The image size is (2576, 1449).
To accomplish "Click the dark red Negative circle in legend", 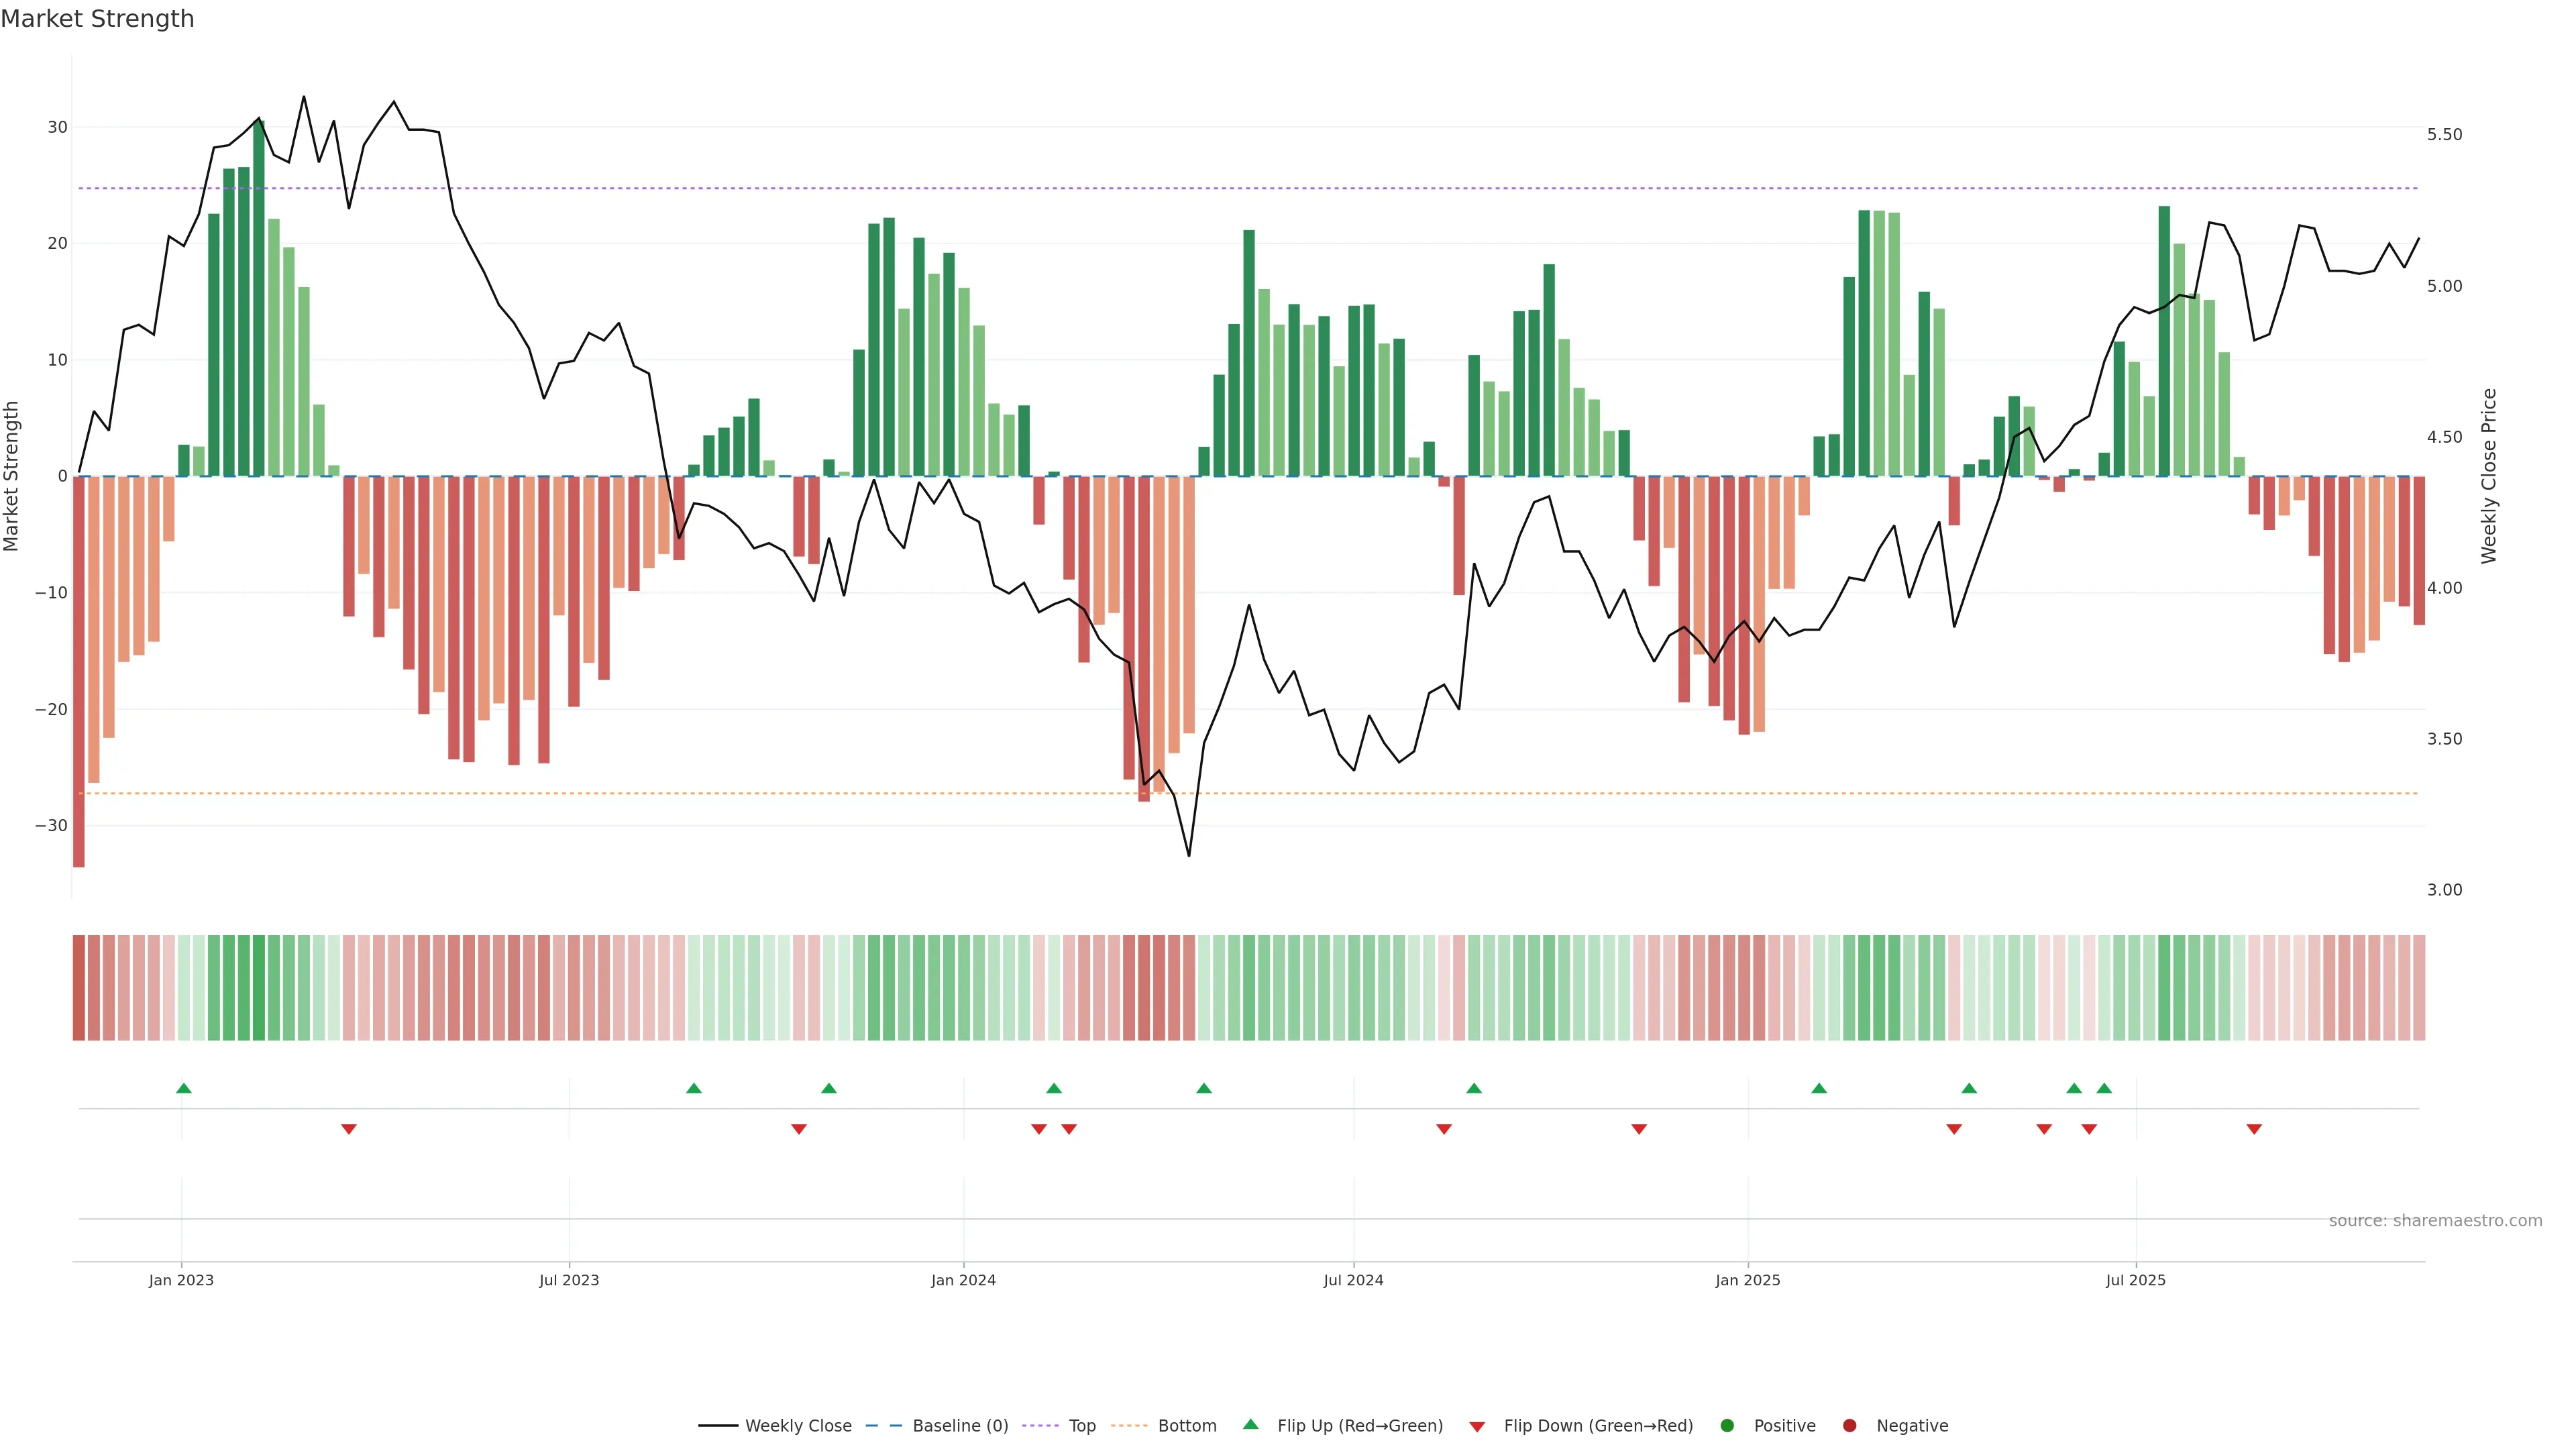I will tap(1849, 1426).
